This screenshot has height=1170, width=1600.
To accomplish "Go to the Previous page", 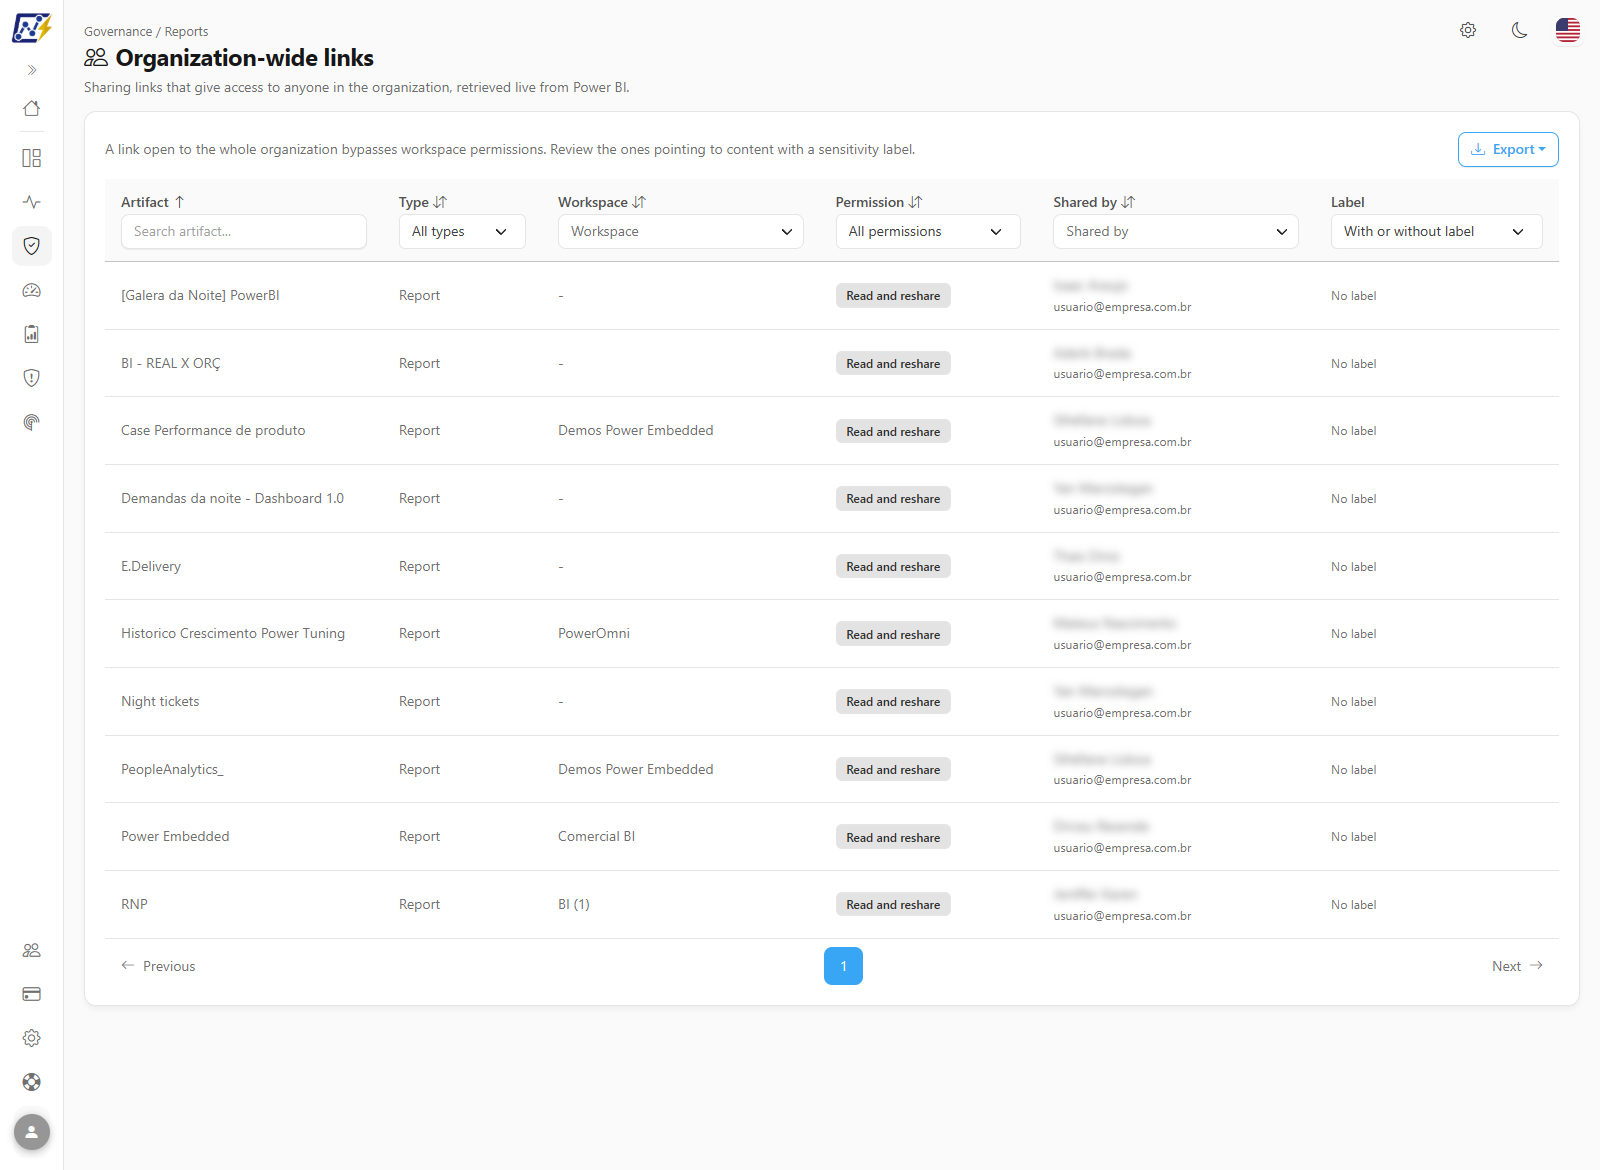I will [x=158, y=966].
